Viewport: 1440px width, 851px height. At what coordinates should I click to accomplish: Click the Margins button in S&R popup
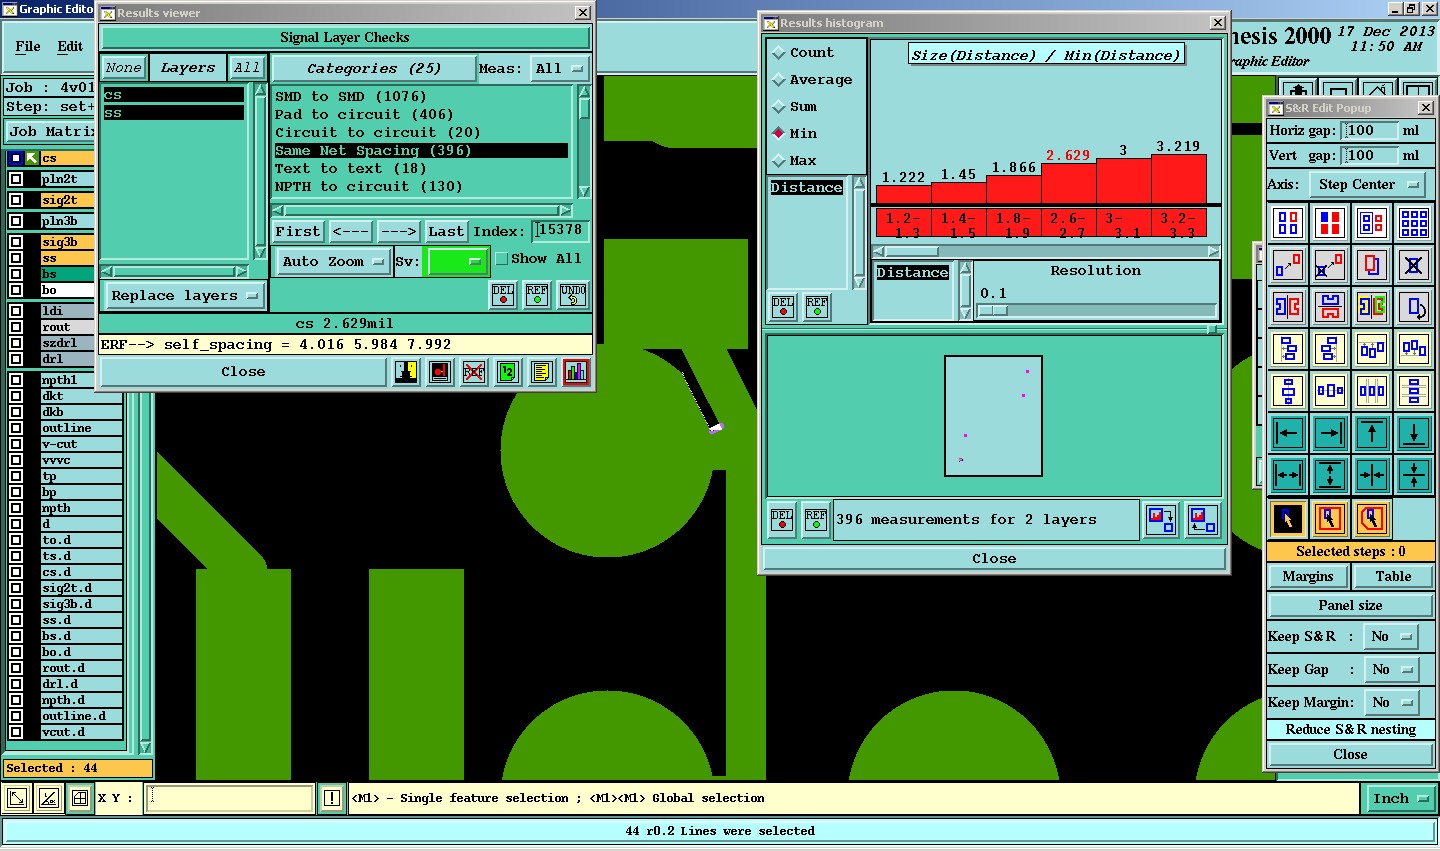(x=1308, y=577)
